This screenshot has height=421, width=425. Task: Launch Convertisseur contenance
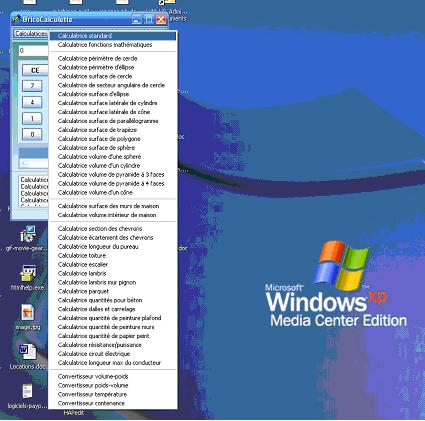pyautogui.click(x=113, y=403)
